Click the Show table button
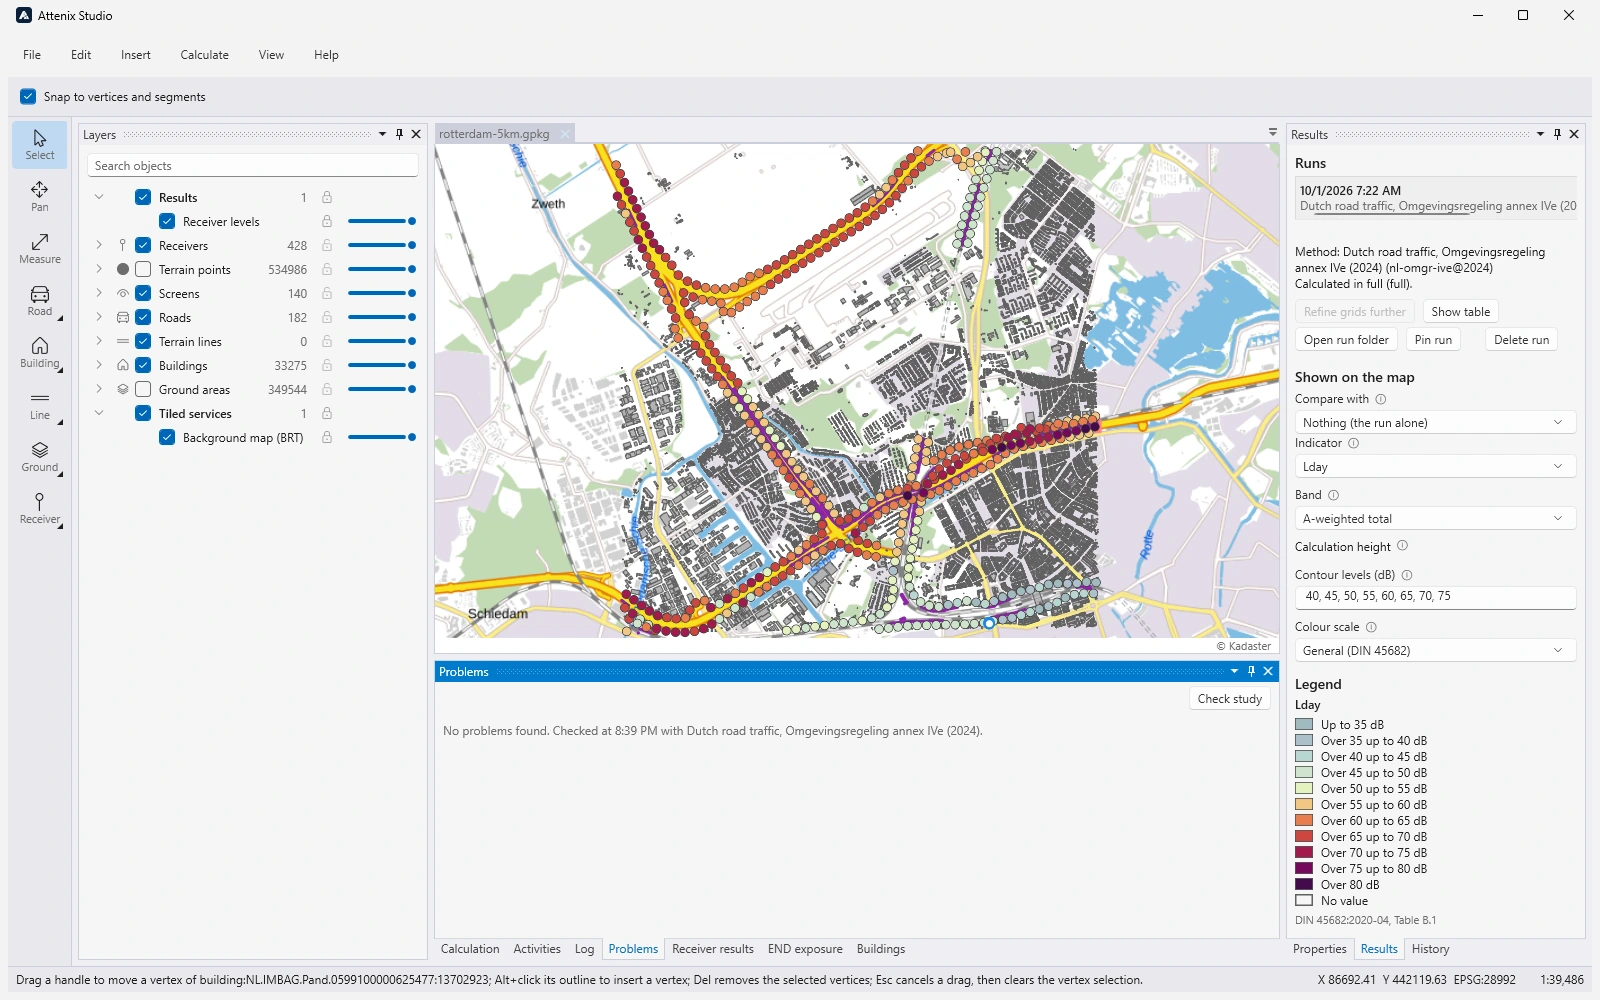1600x1000 pixels. (1460, 312)
